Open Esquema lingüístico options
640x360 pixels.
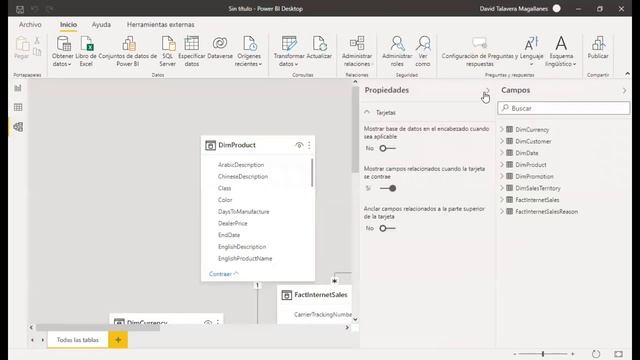point(561,51)
